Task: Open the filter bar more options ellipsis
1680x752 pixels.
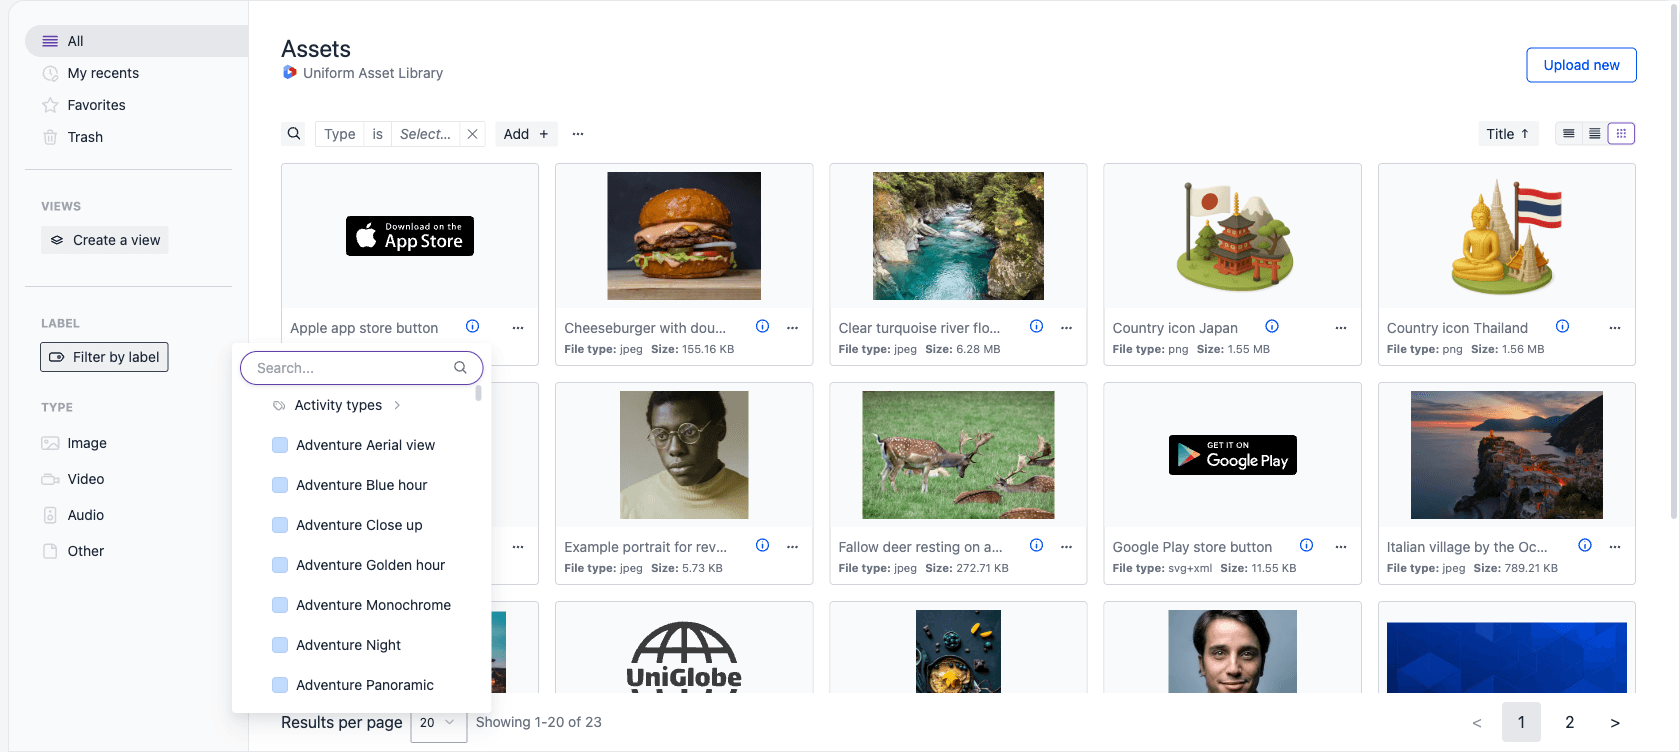Action: pos(578,134)
